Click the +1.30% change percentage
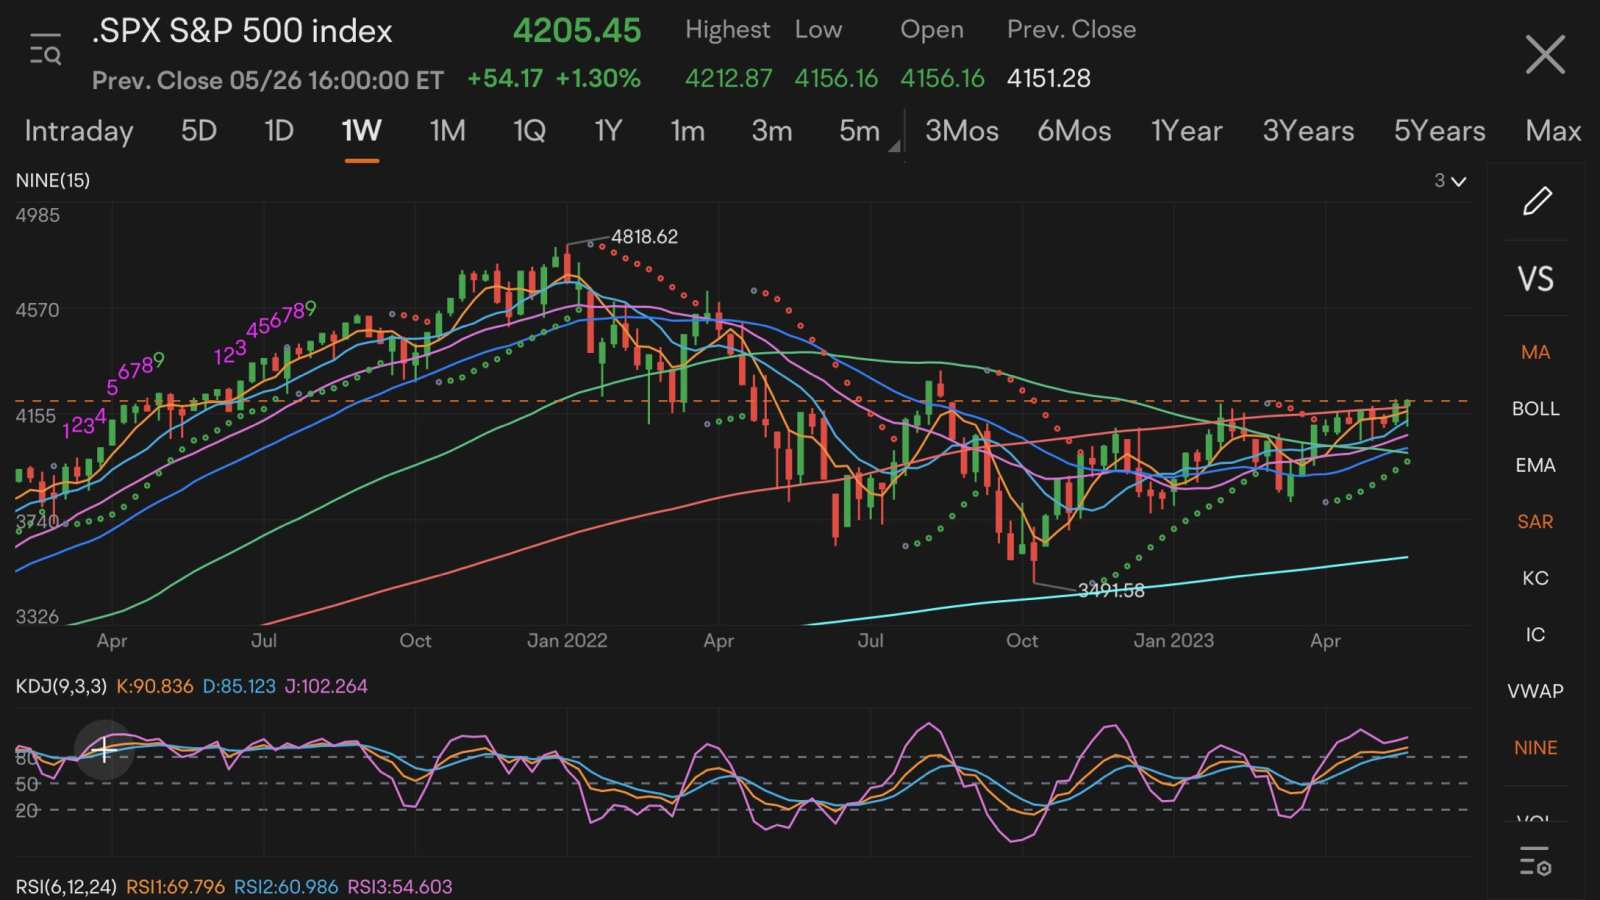Screen dimensions: 1600x900 point(598,78)
